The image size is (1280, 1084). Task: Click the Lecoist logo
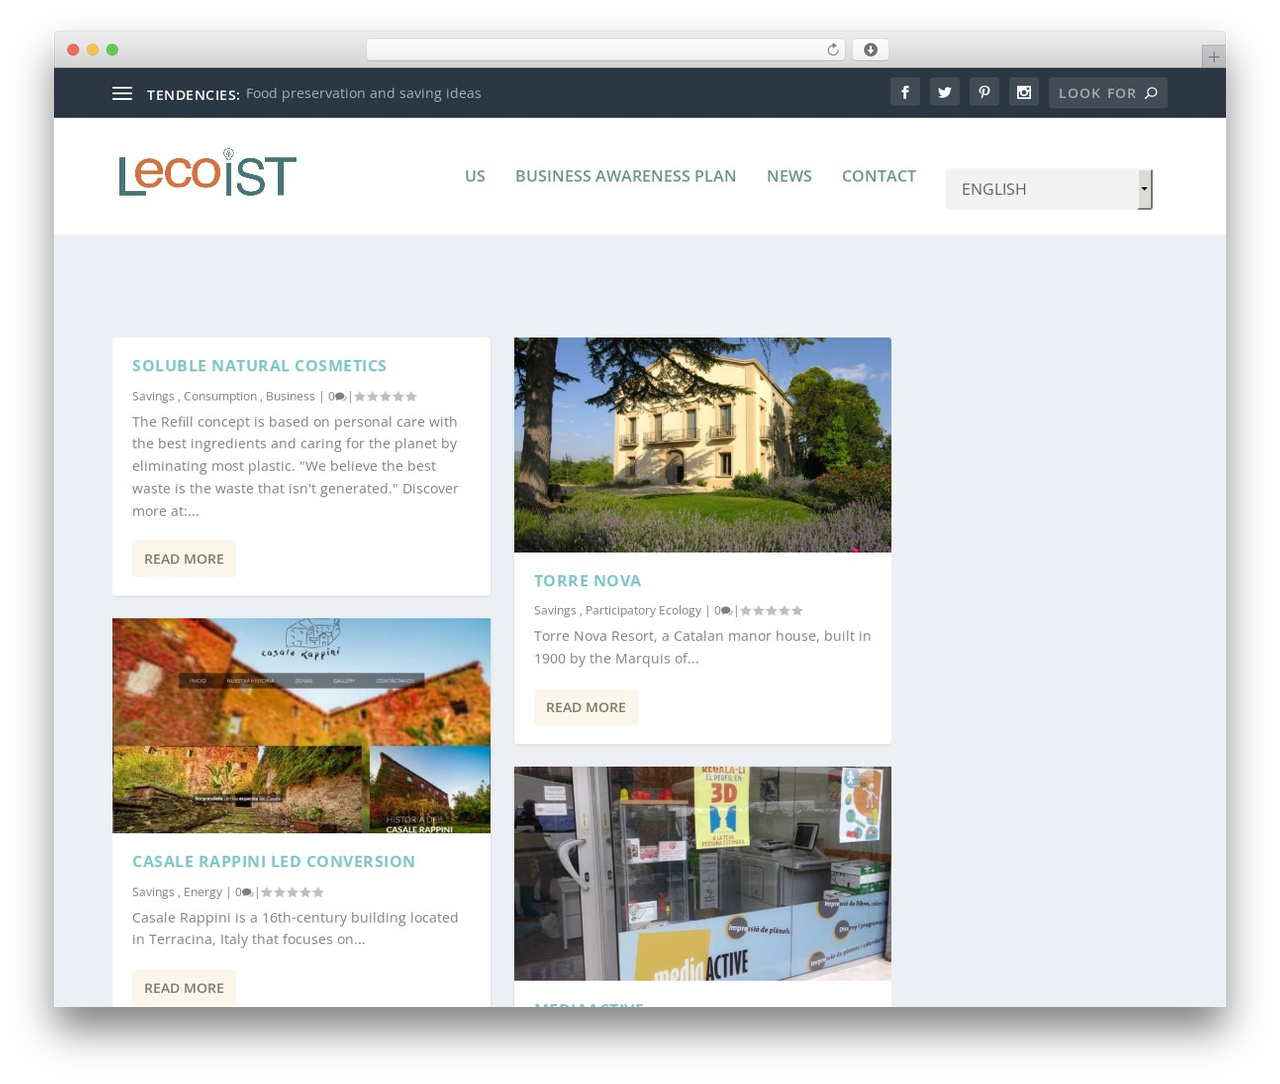(x=208, y=173)
